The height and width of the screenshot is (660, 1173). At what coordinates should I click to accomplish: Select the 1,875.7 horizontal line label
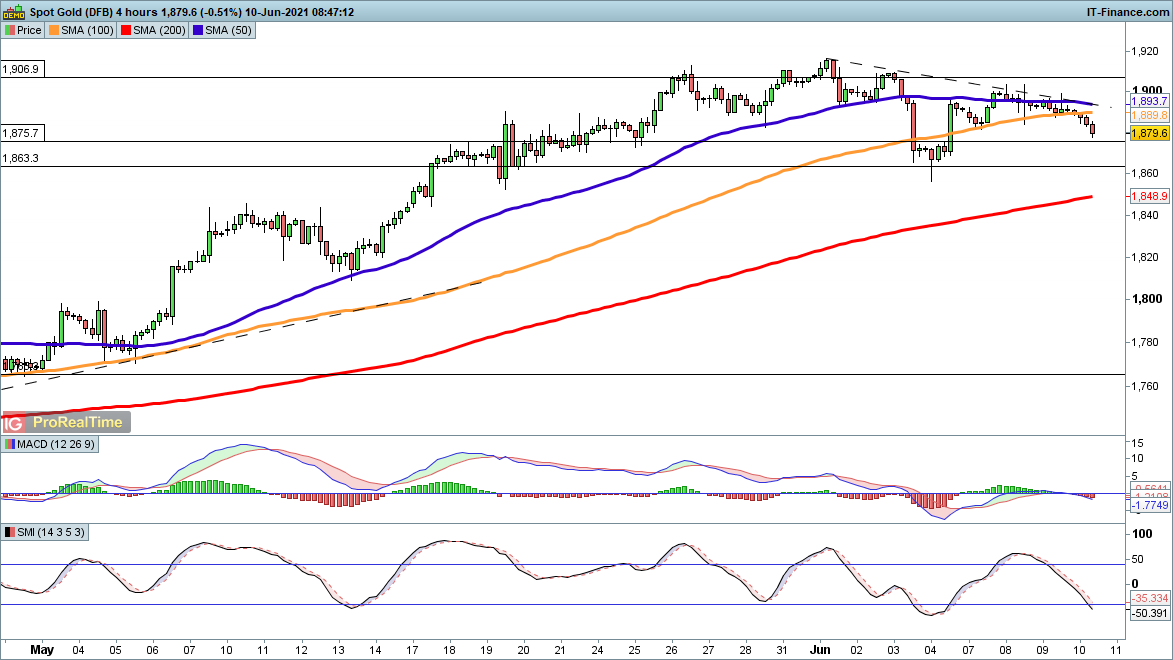[x=21, y=133]
